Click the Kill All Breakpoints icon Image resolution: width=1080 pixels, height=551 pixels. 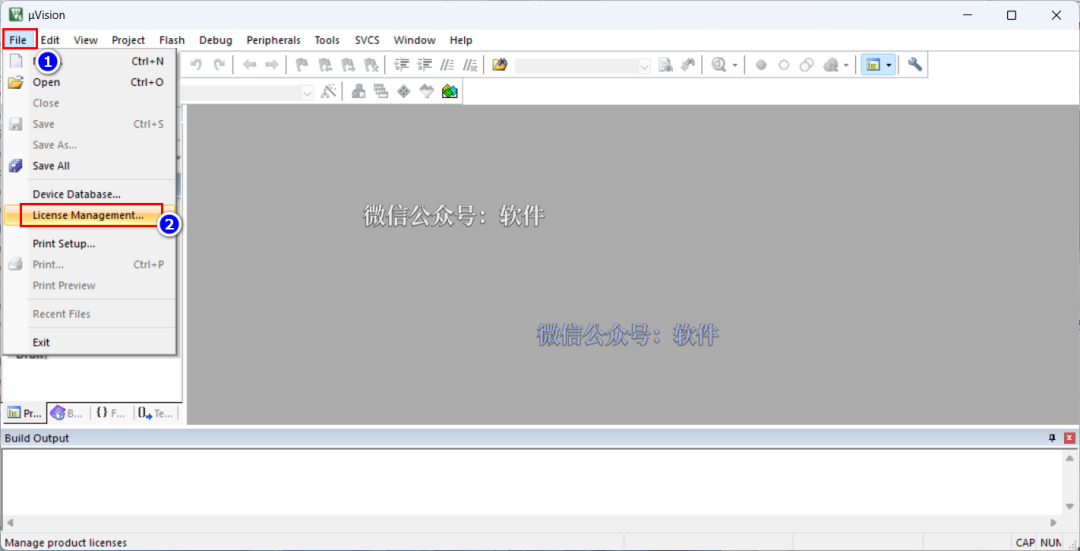coord(830,65)
